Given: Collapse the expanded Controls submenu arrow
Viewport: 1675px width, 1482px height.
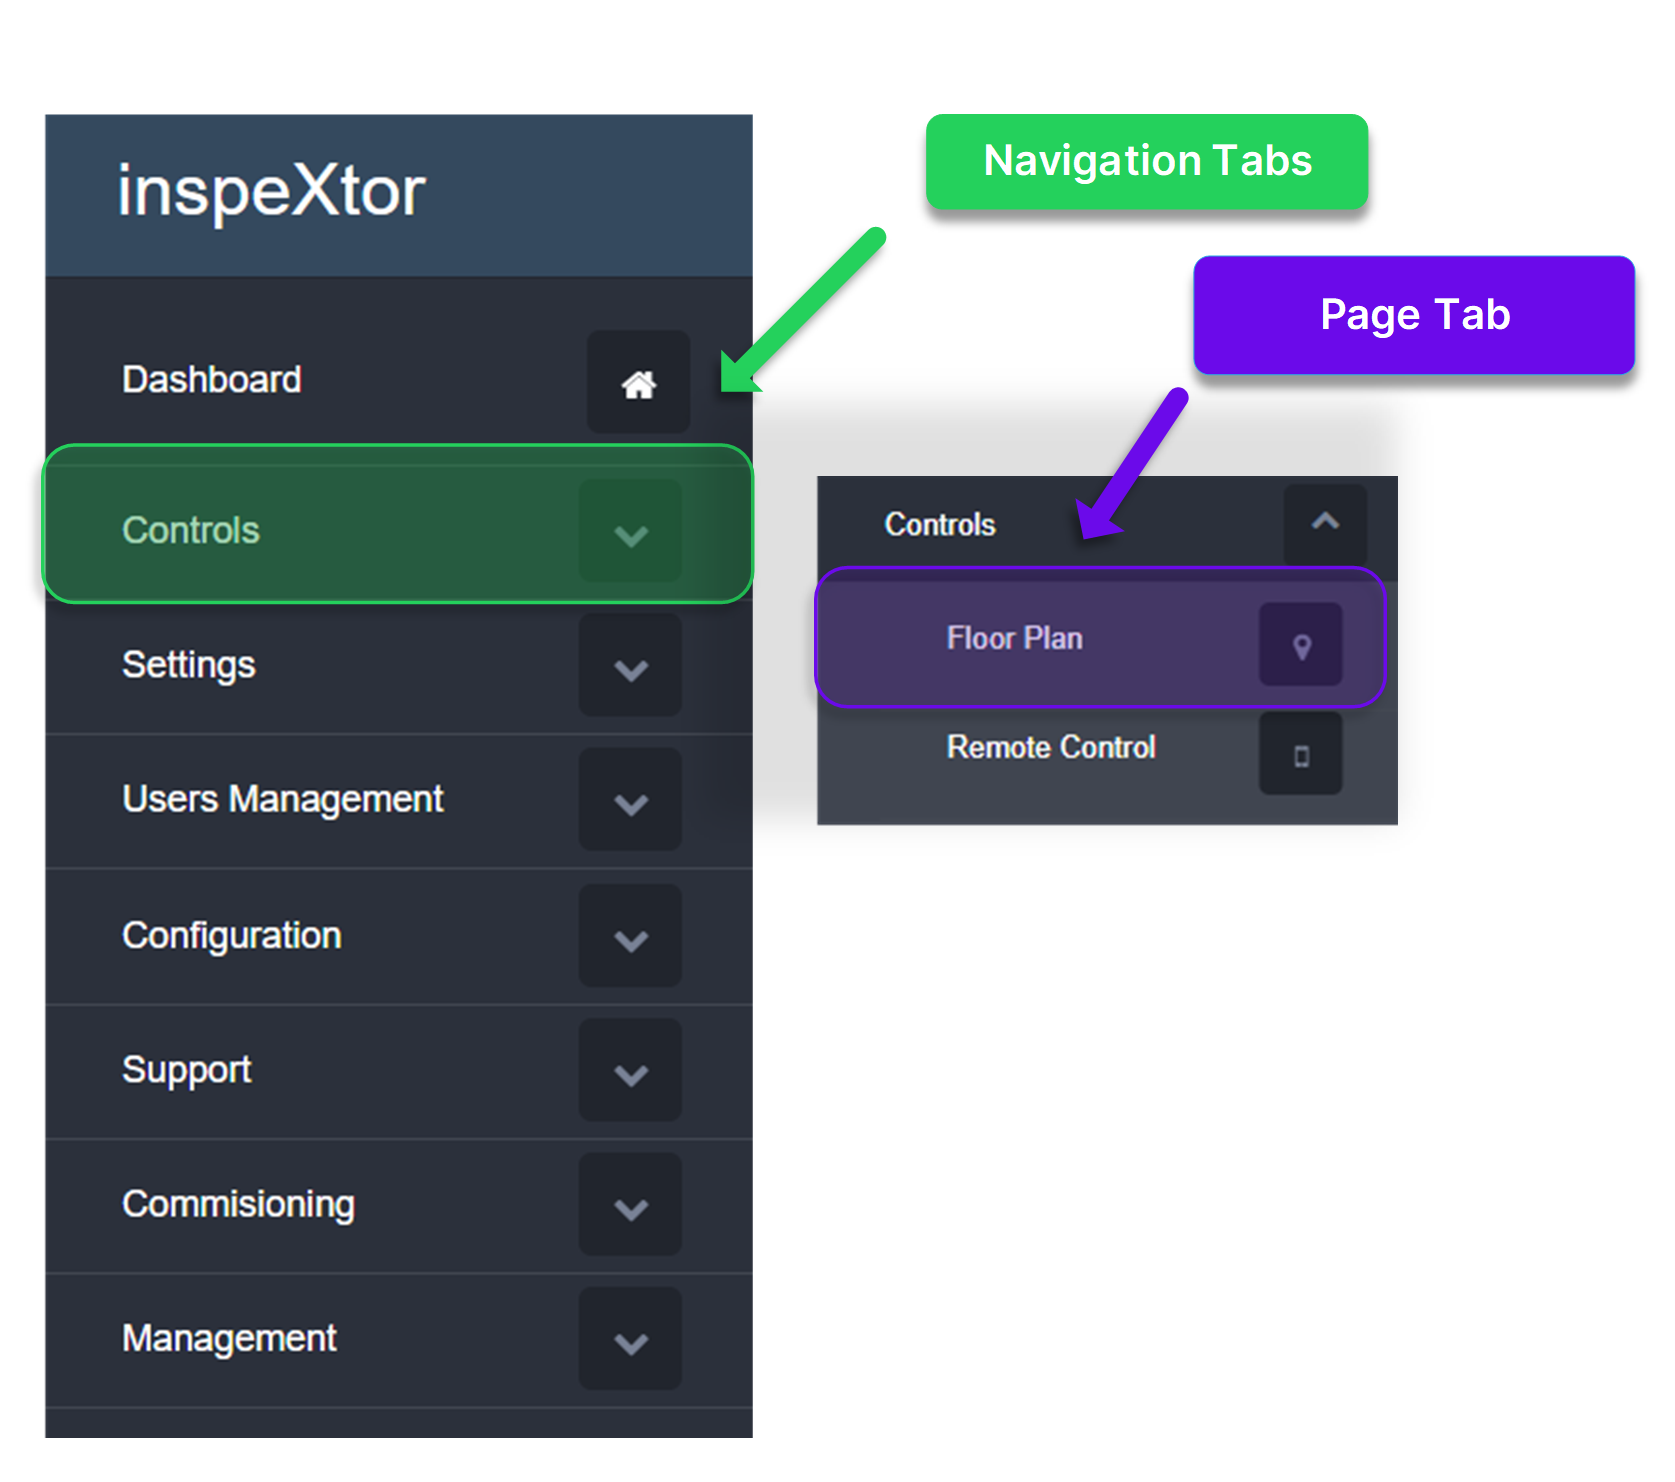Looking at the screenshot, I should click(1325, 522).
